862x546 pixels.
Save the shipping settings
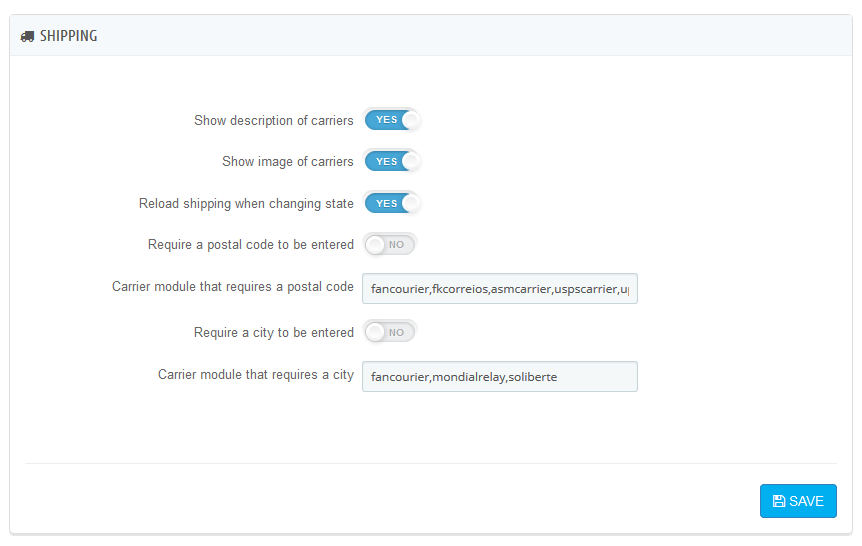[x=797, y=501]
